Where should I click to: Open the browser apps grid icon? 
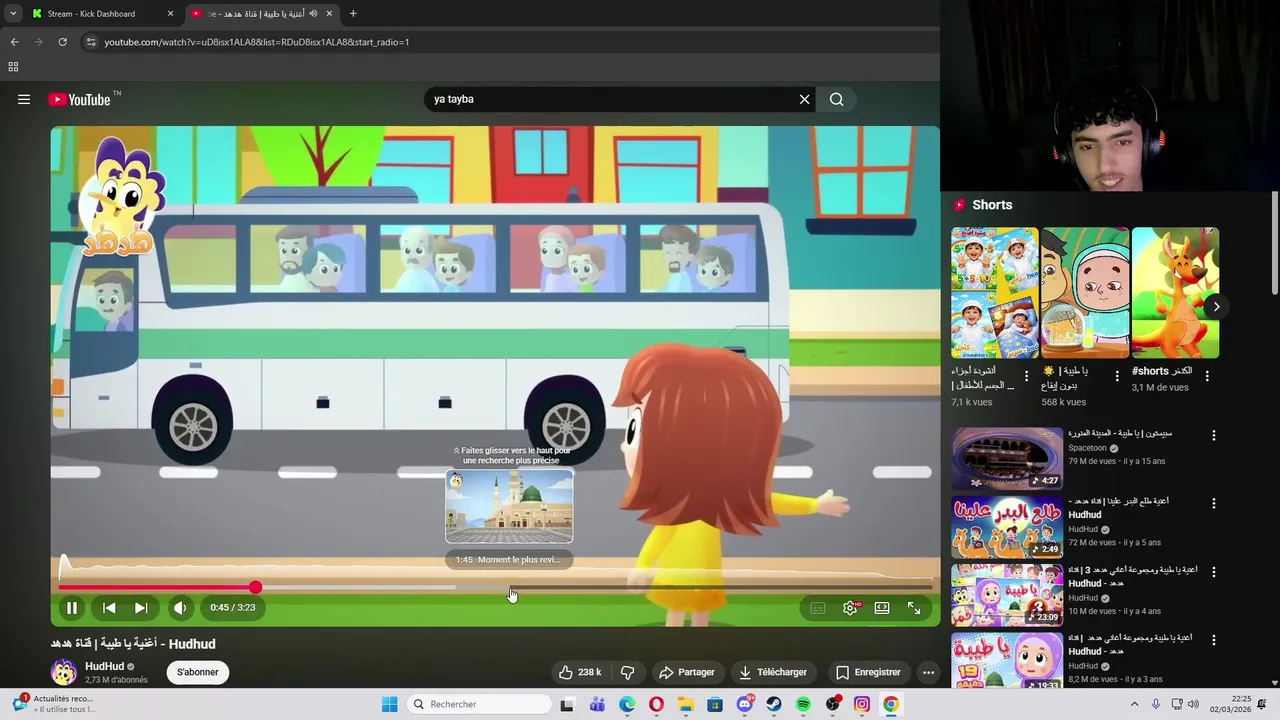(13, 67)
